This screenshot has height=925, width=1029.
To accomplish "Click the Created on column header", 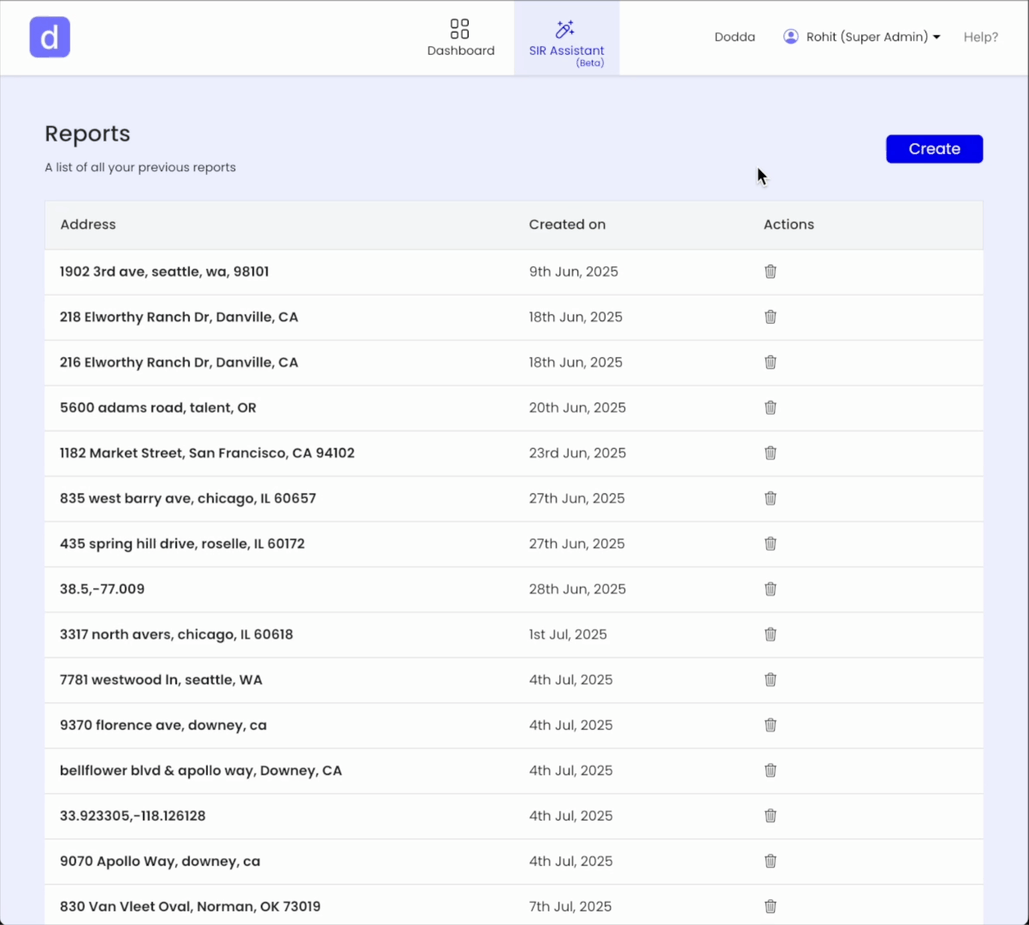I will (567, 224).
